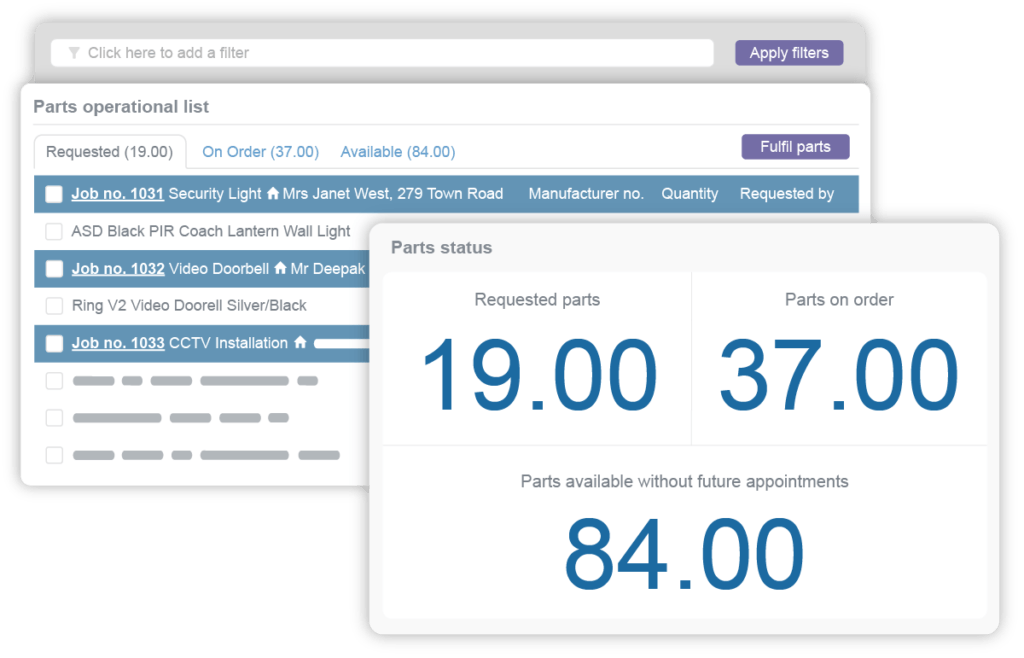Image resolution: width=1024 pixels, height=658 pixels.
Task: Click the house icon next to Mrs Janet West
Action: [x=276, y=194]
